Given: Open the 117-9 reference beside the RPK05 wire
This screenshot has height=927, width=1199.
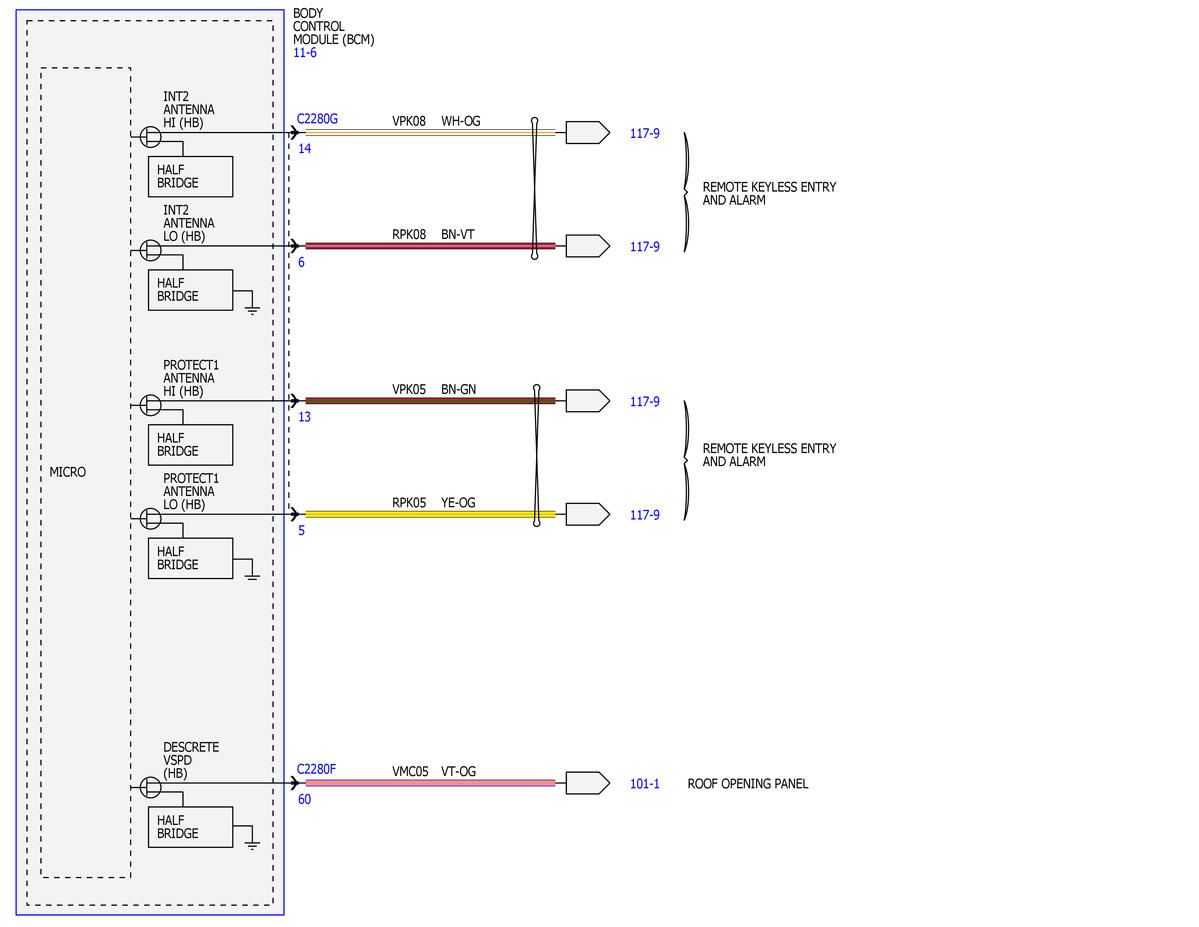Looking at the screenshot, I should click(x=645, y=515).
